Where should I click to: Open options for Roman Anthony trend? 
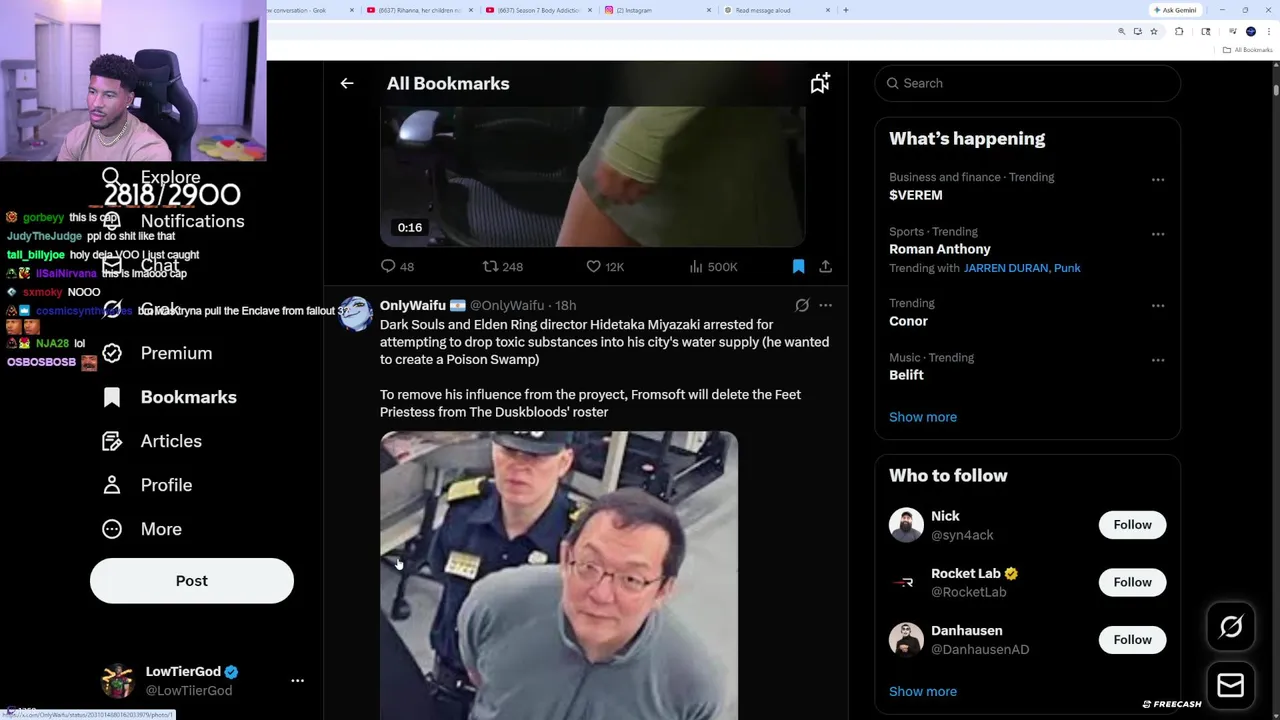(1158, 234)
